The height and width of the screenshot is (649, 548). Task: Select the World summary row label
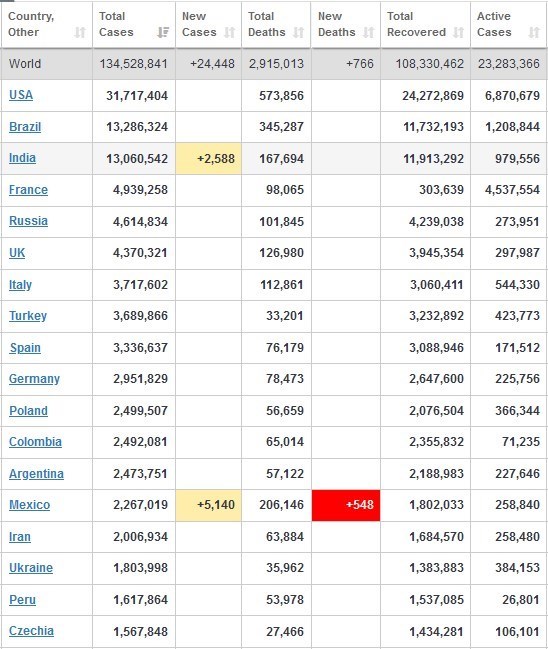[25, 64]
